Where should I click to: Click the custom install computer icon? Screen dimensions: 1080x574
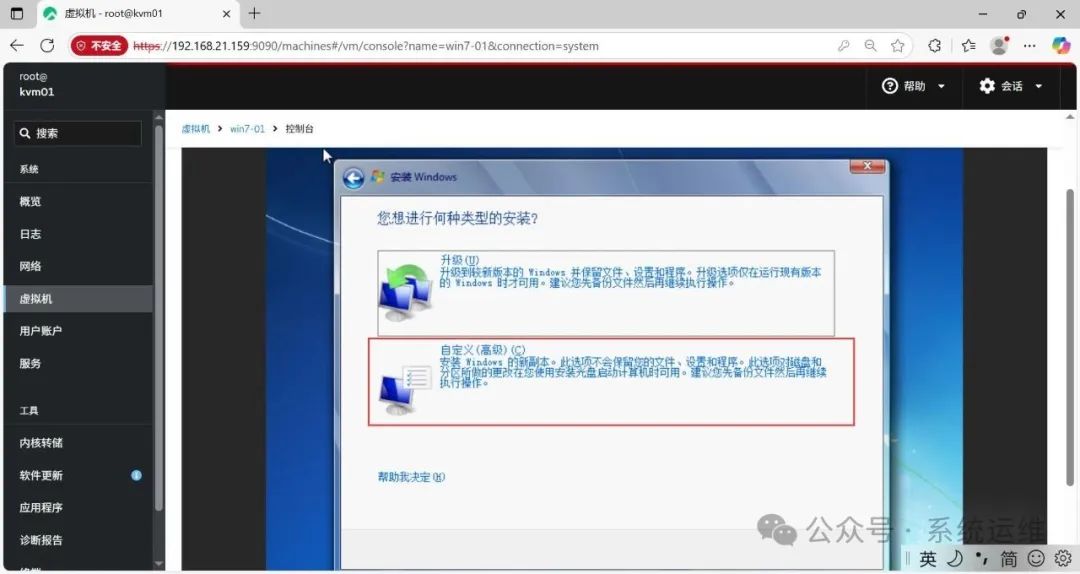tap(406, 389)
